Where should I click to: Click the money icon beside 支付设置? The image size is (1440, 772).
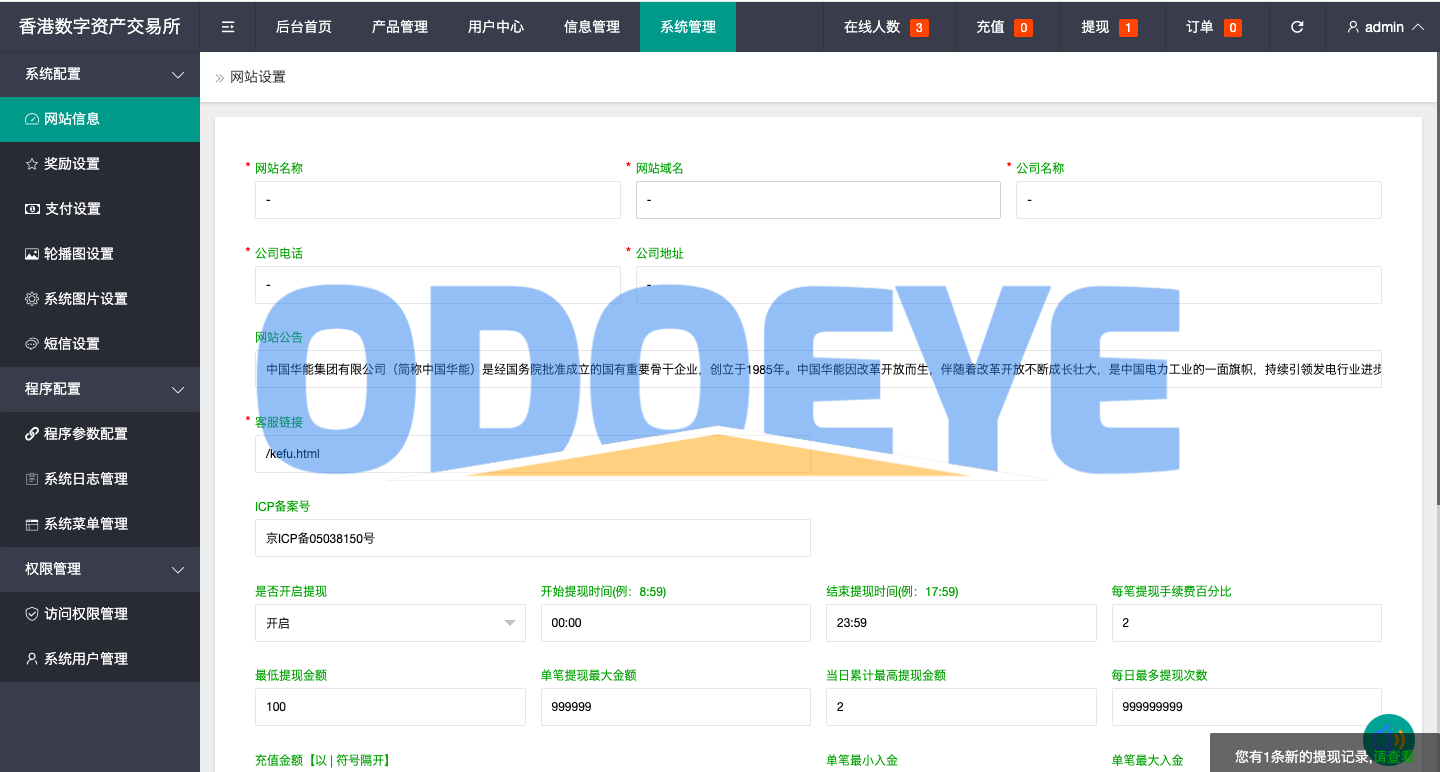click(32, 209)
